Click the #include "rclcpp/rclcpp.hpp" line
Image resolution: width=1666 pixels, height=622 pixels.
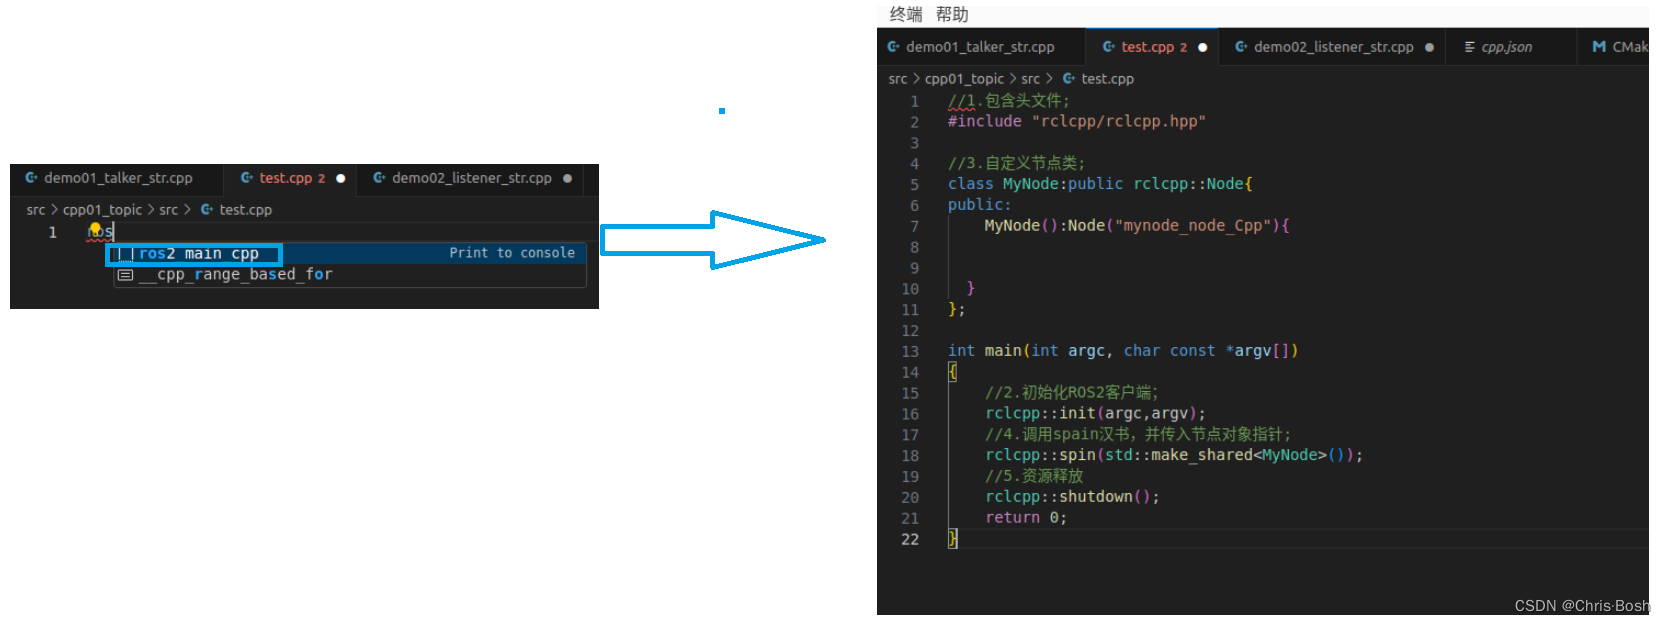pyautogui.click(x=1077, y=121)
